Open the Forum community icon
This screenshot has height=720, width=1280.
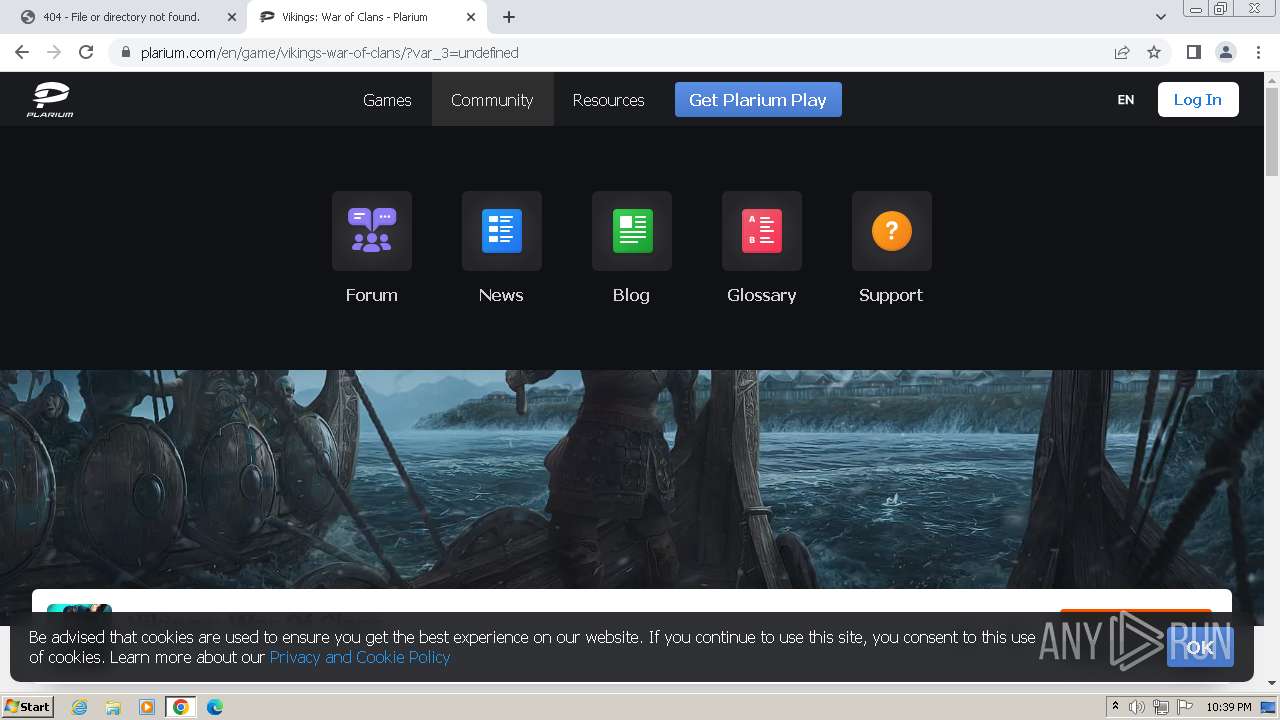coord(372,231)
